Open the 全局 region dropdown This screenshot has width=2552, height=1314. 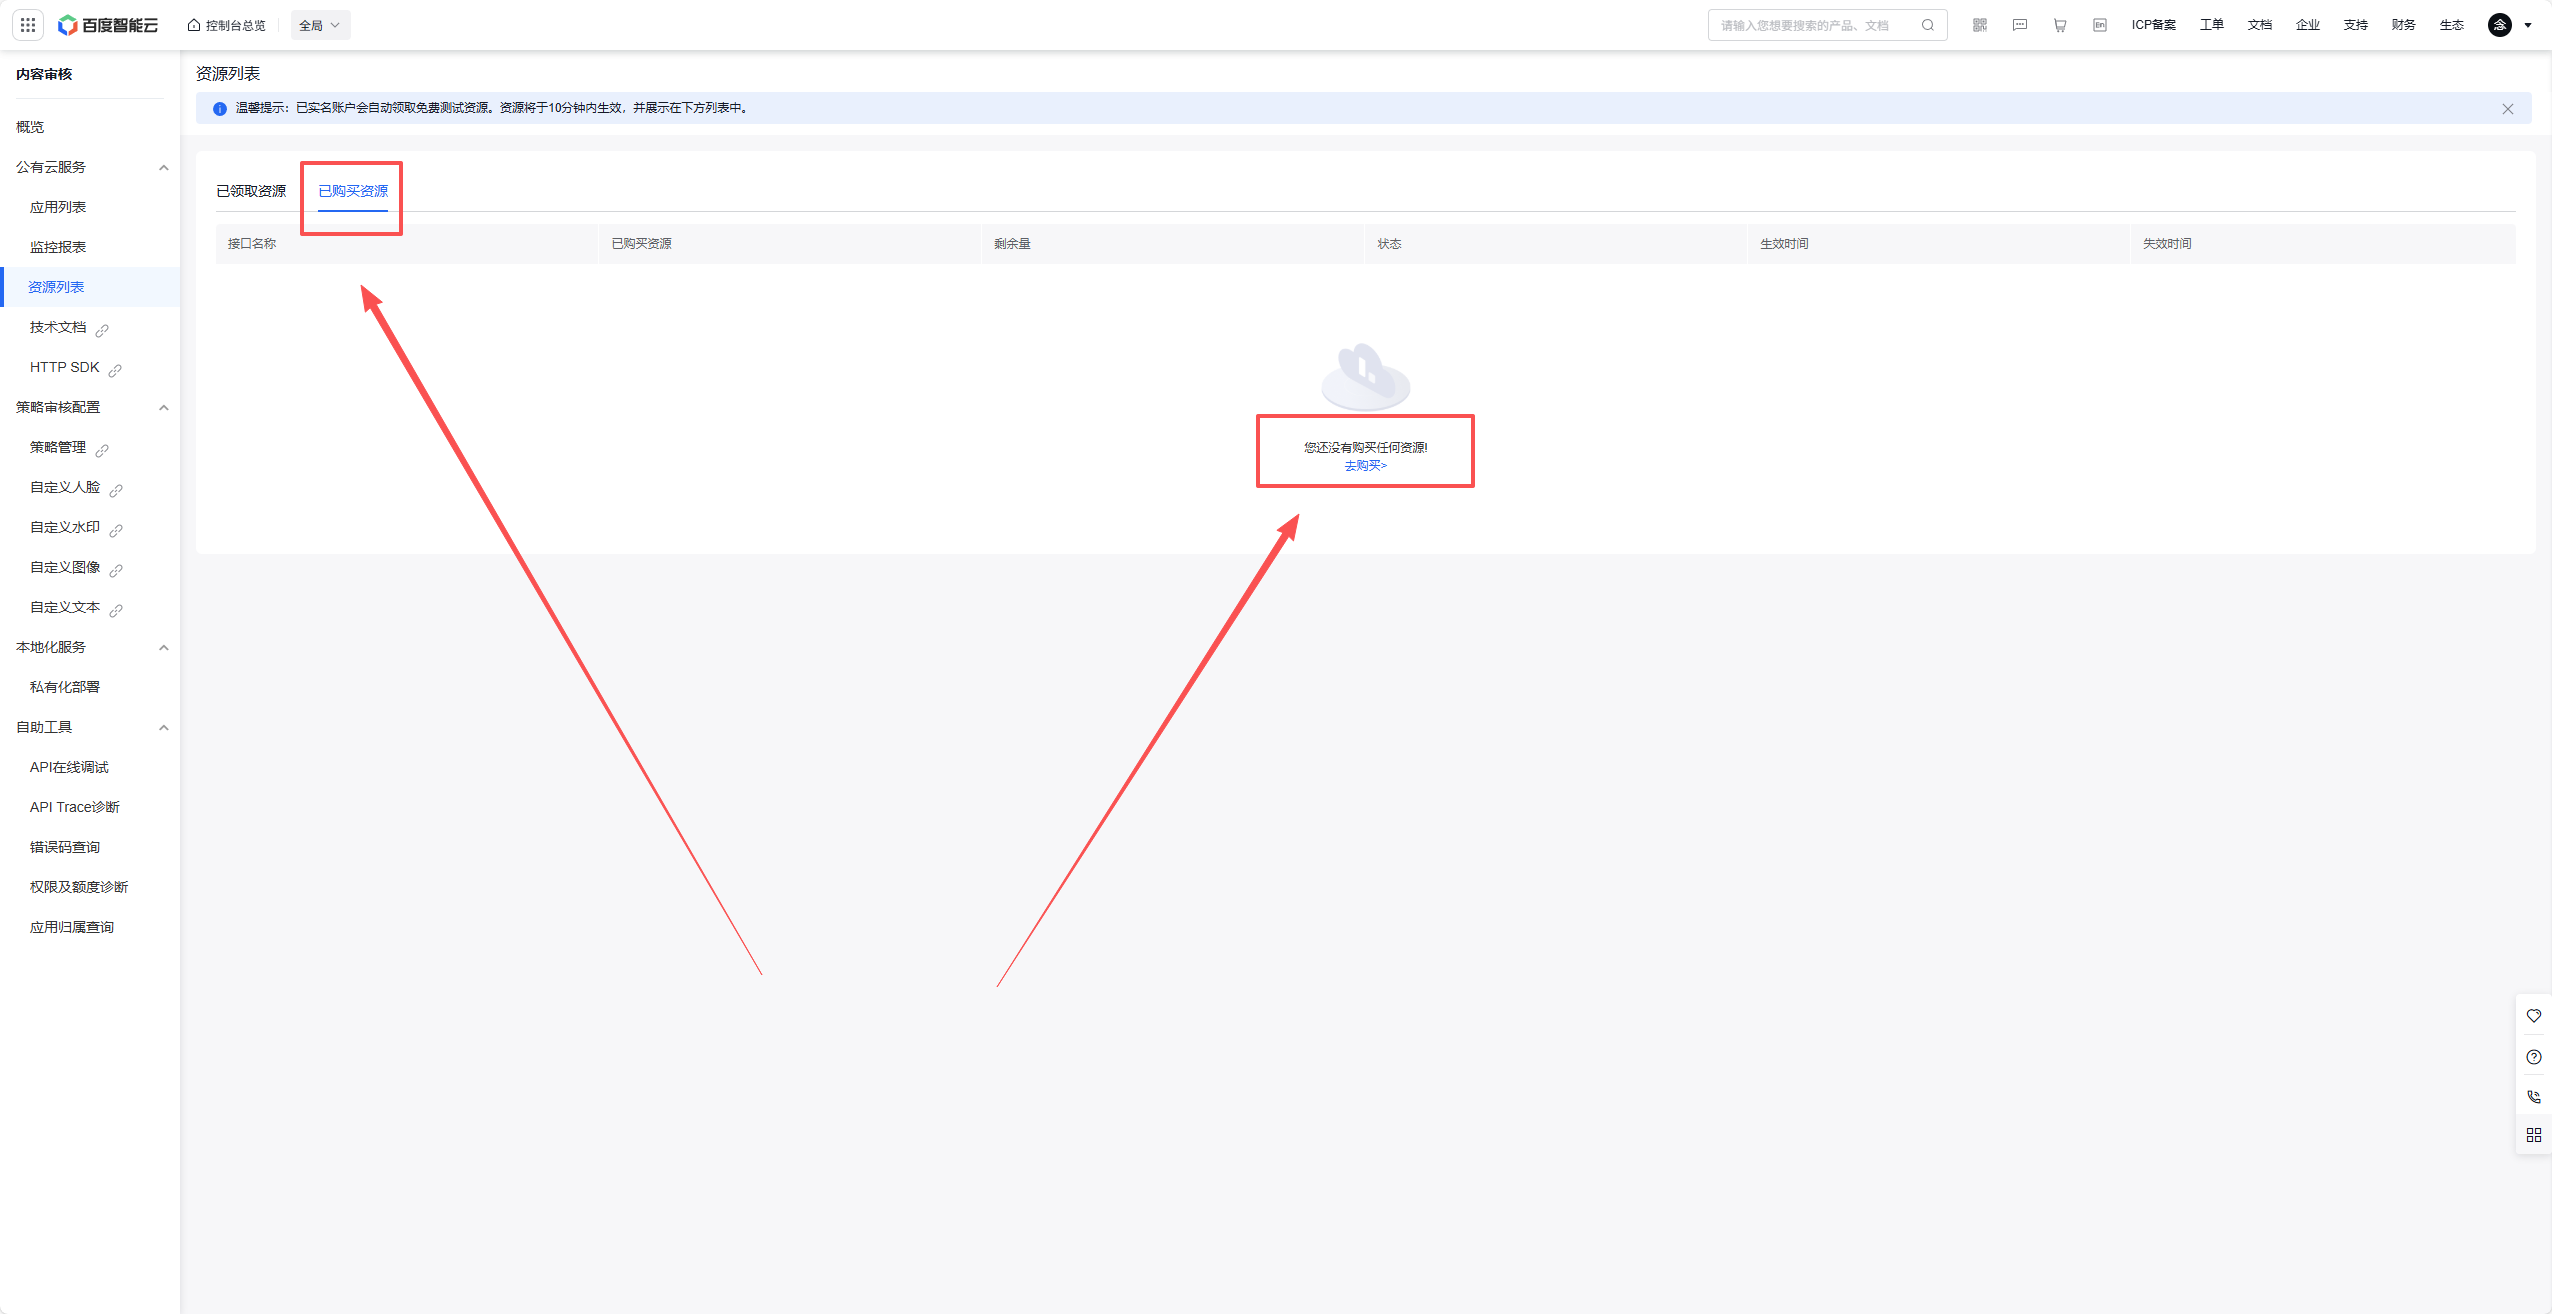(x=320, y=25)
